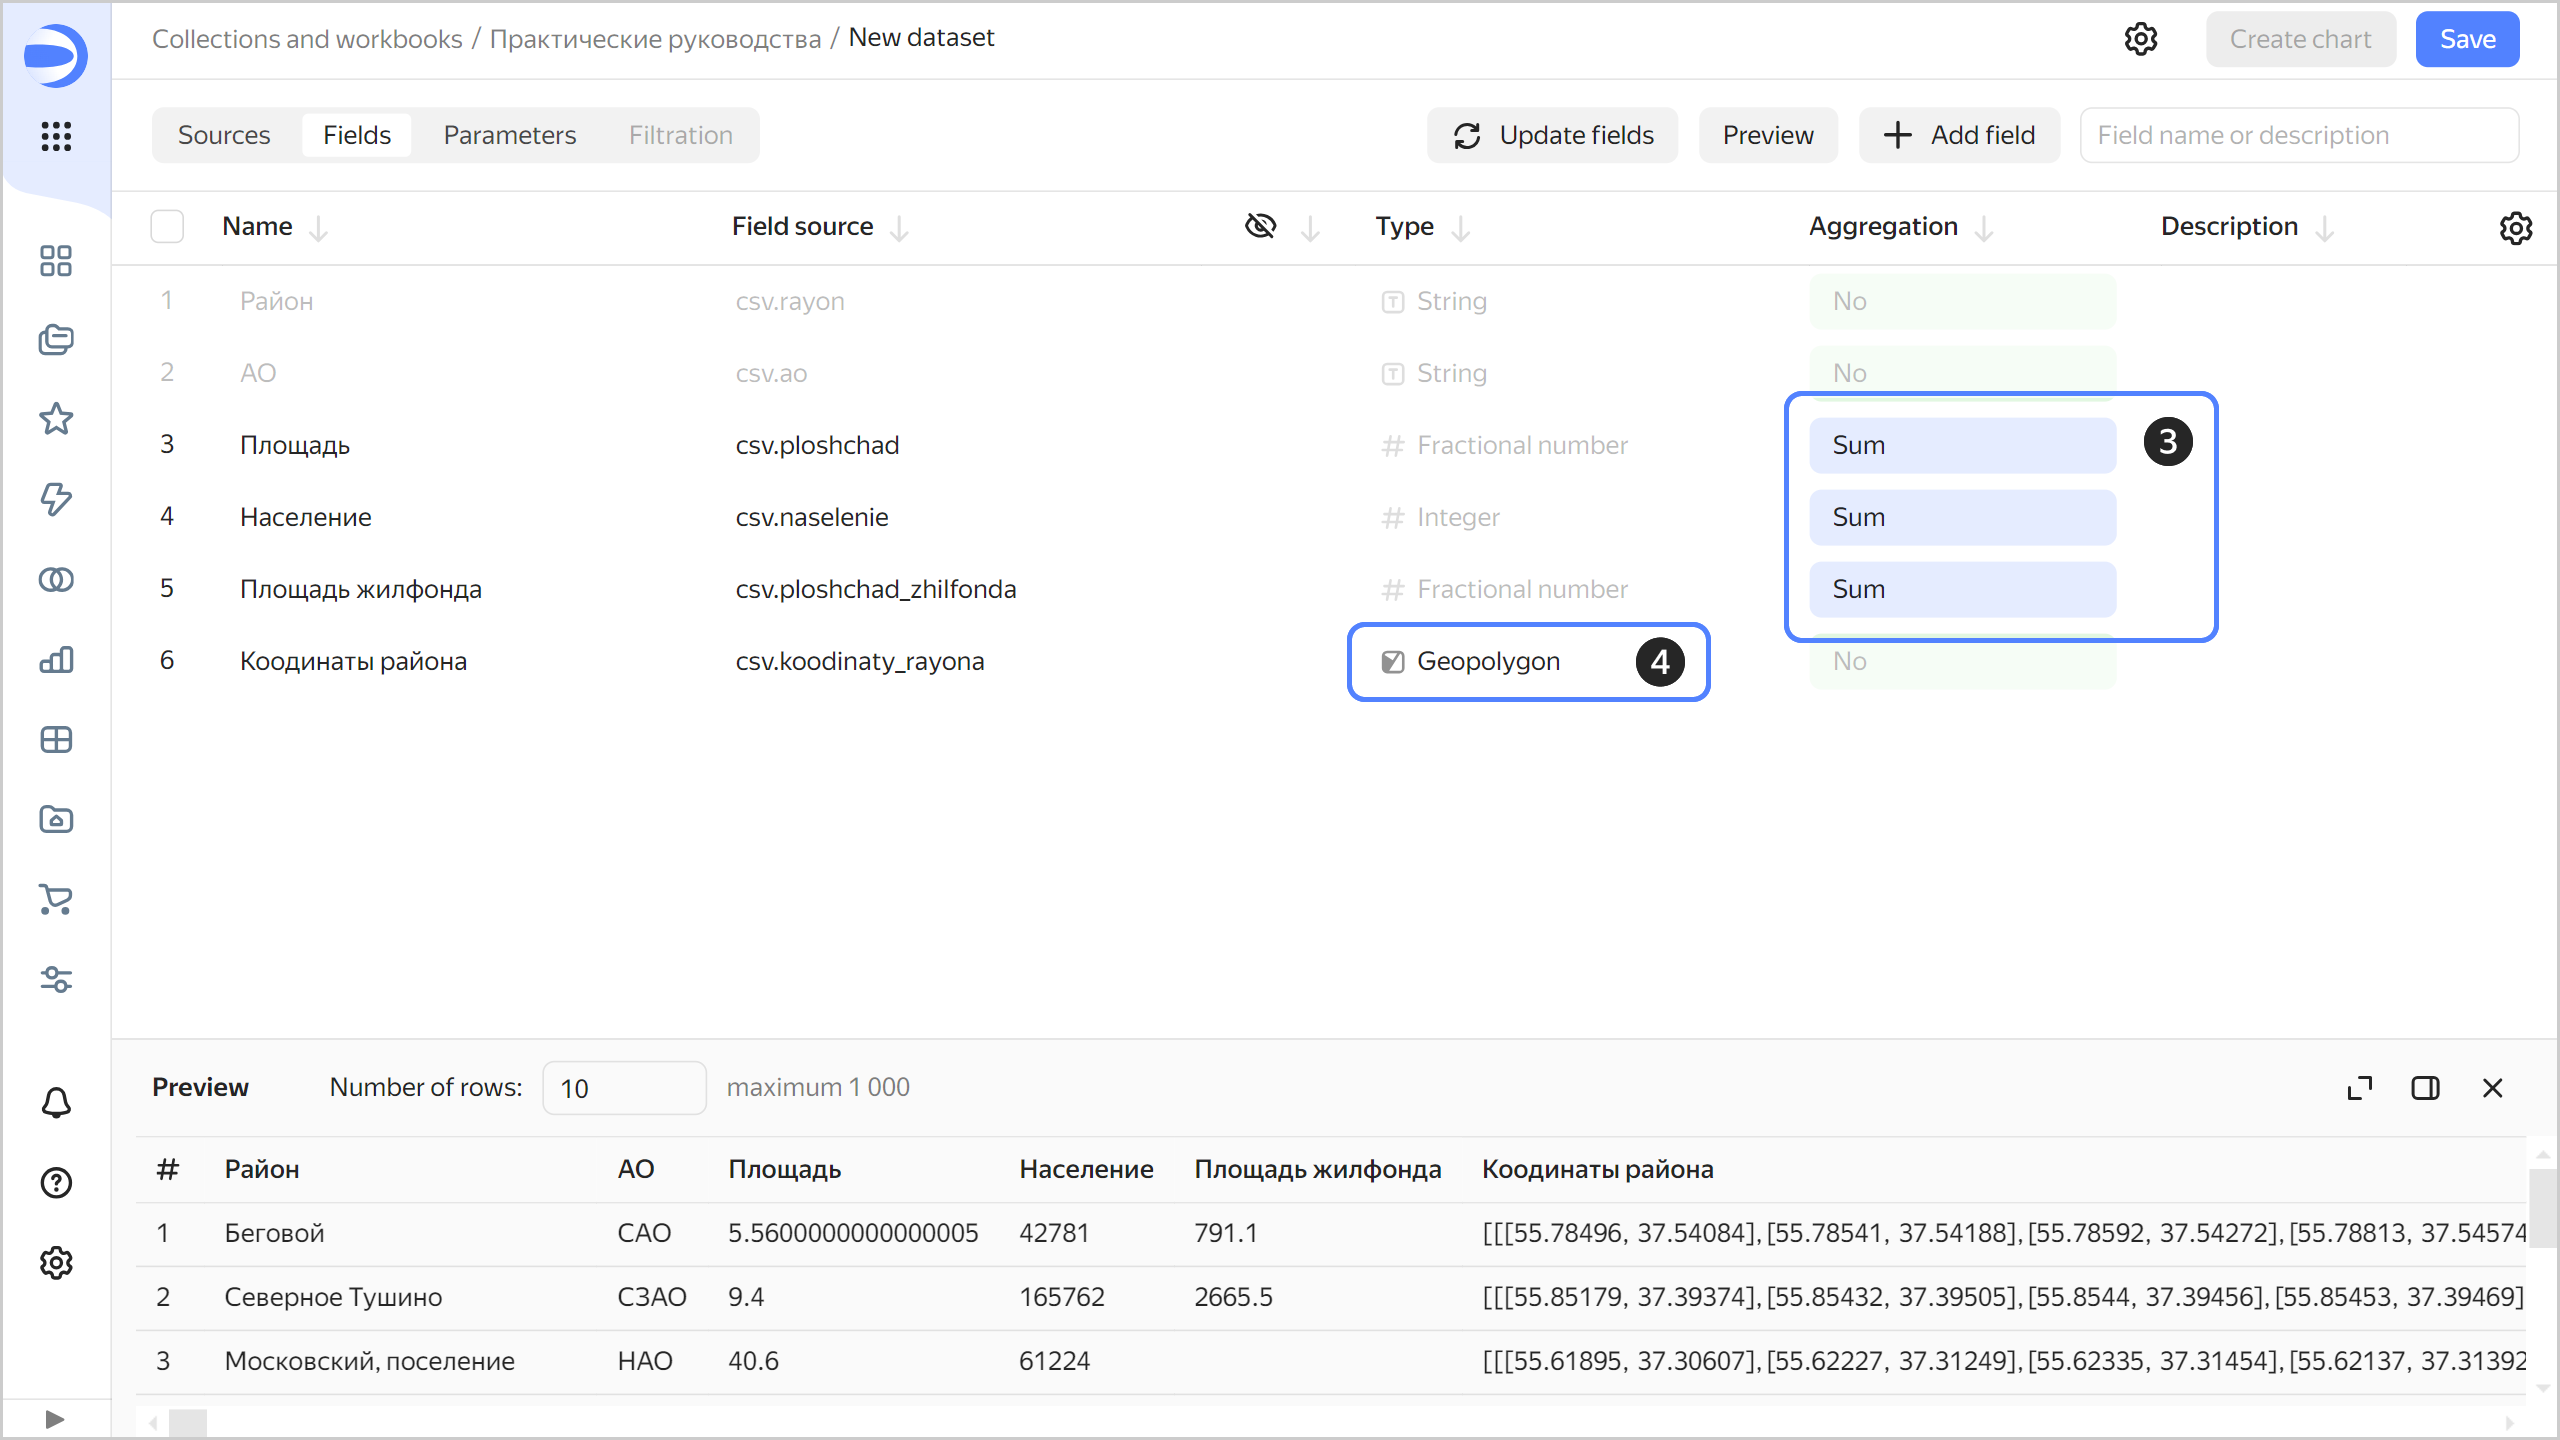Open Charts bar icon in sidebar
The width and height of the screenshot is (2560, 1440).
[56, 660]
